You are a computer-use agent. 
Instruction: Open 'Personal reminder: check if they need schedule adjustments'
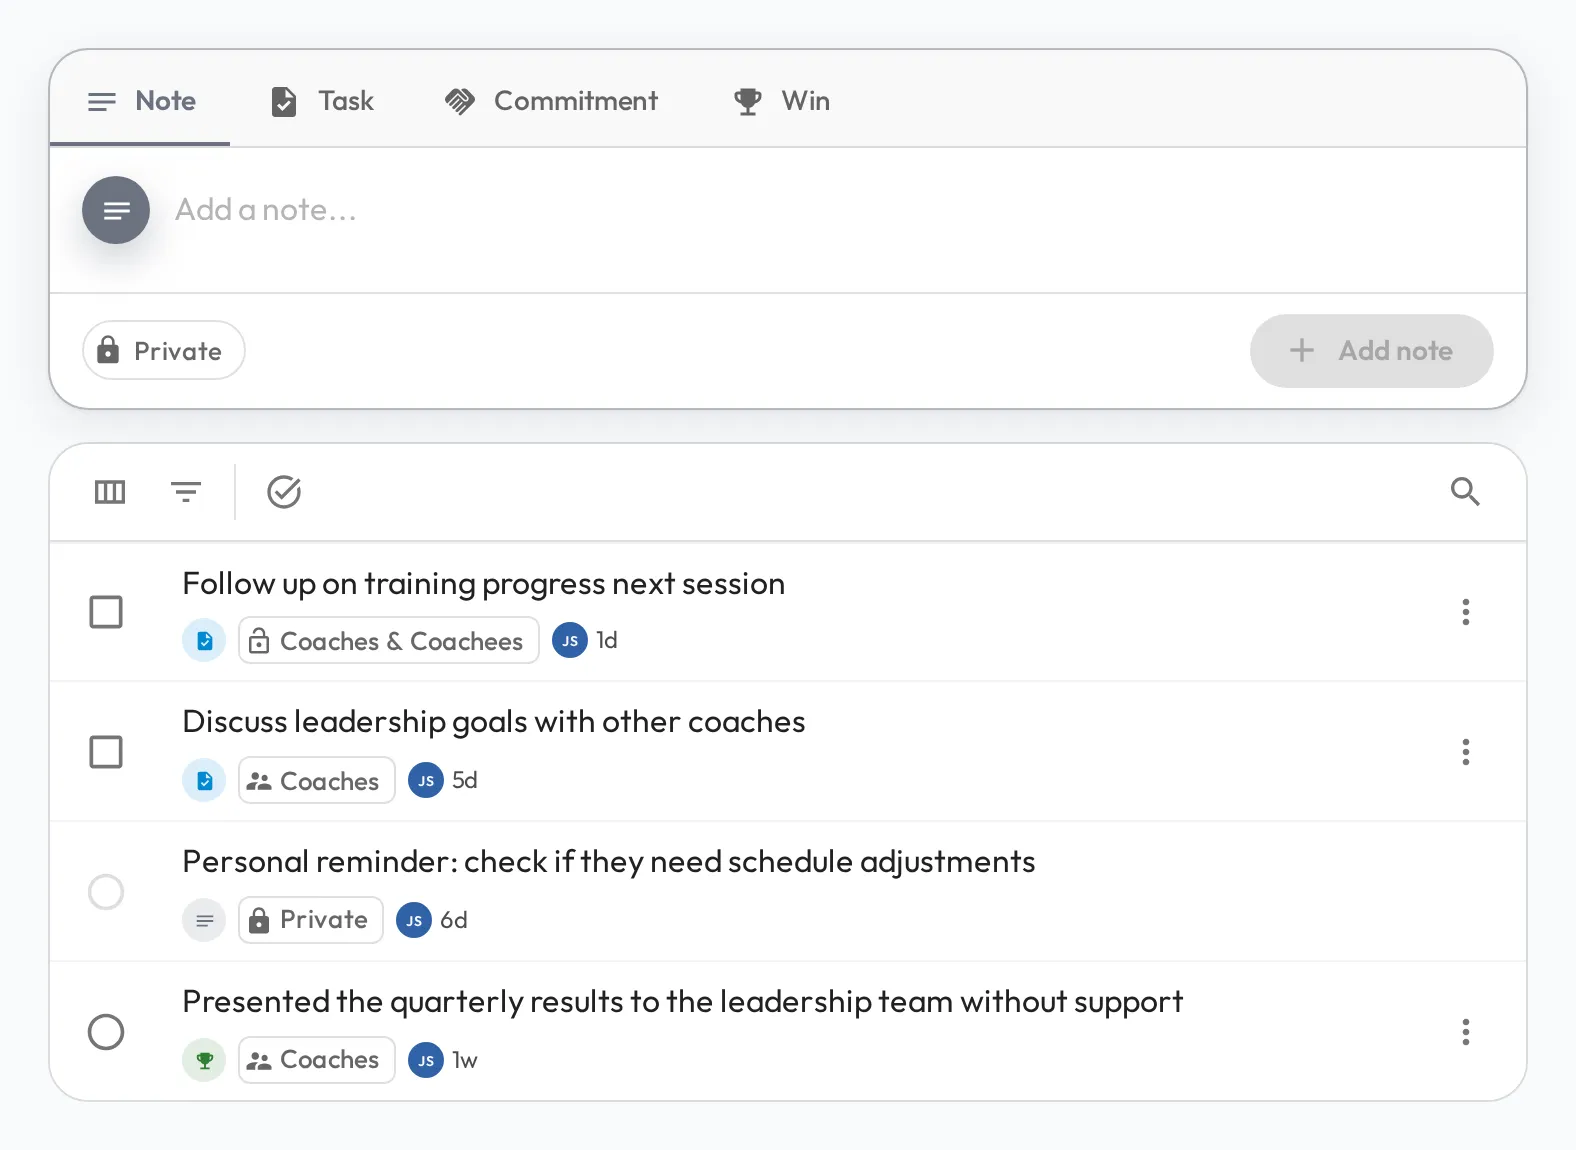point(609,862)
